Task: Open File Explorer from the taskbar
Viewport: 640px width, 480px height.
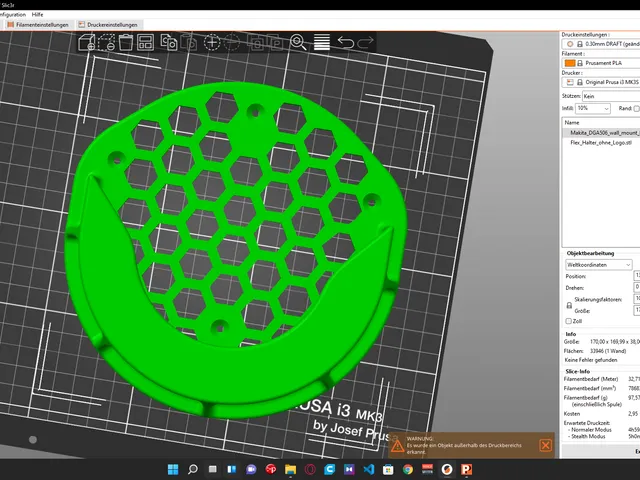Action: coord(290,469)
